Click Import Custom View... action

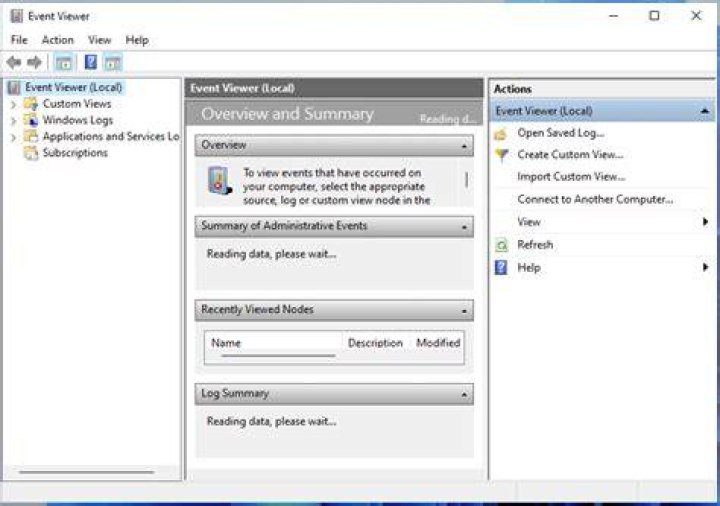coord(571,177)
